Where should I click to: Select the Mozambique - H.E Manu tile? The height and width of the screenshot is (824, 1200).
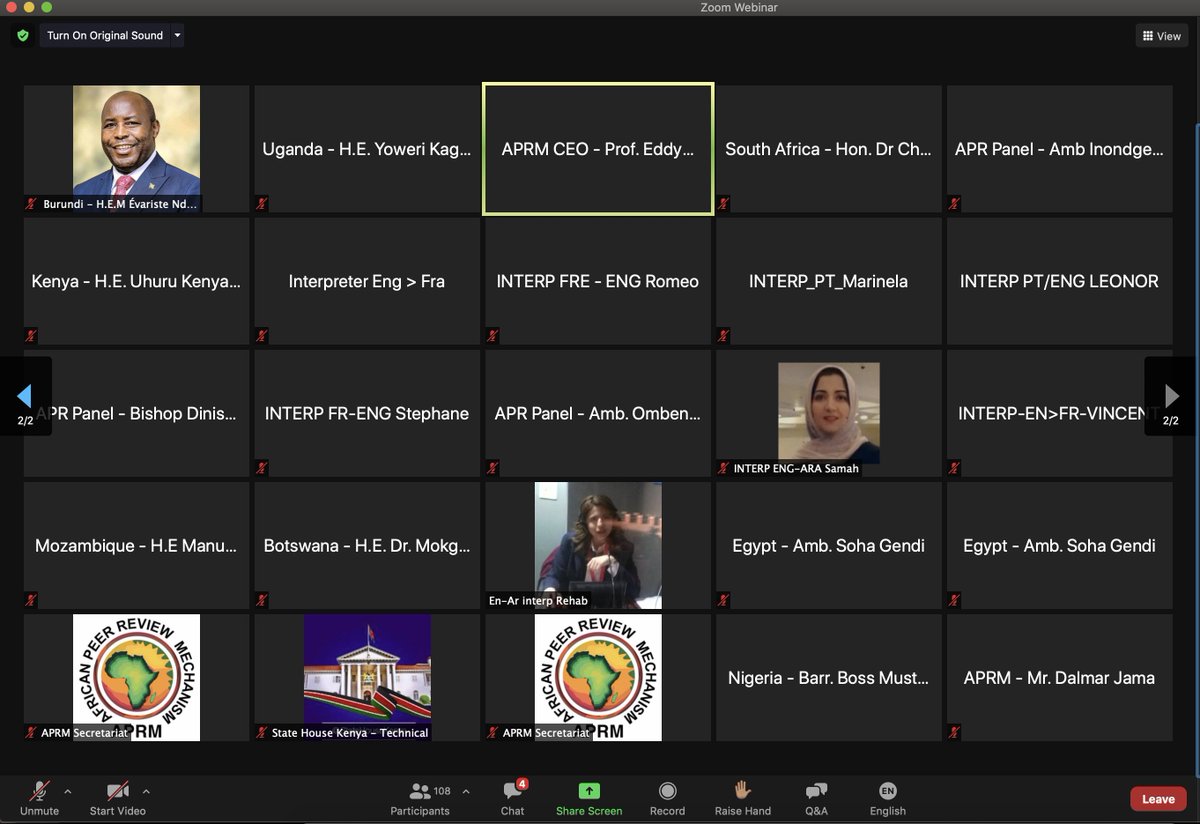tap(136, 545)
